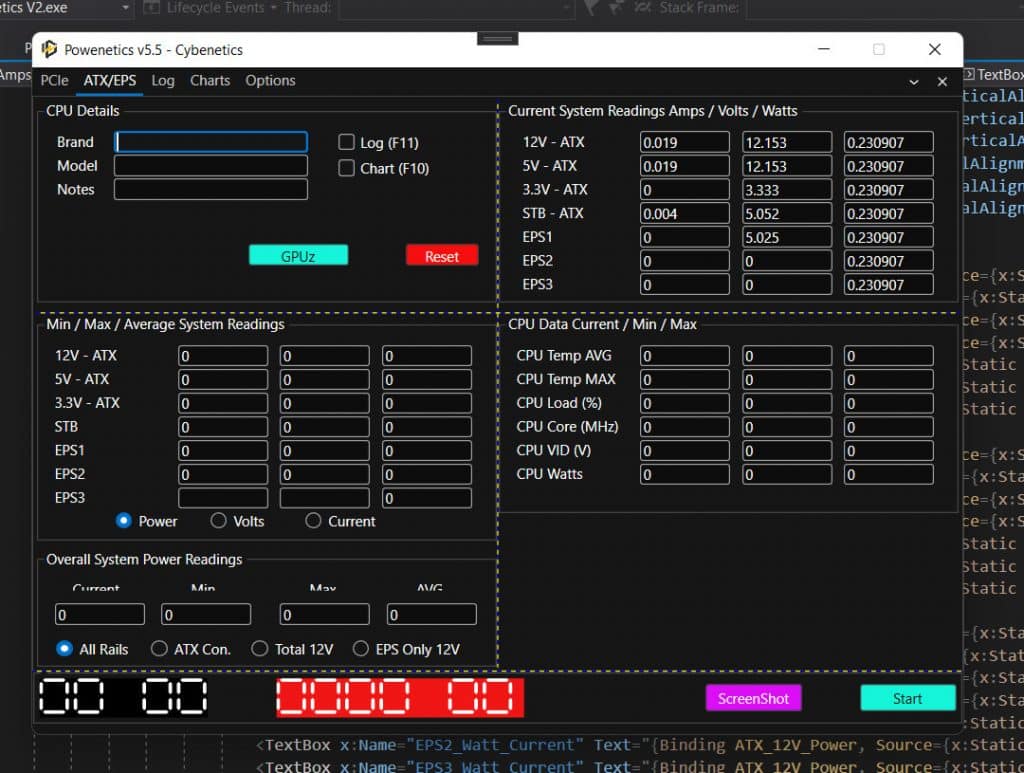
Task: Go to the Charts tab
Action: coord(210,80)
